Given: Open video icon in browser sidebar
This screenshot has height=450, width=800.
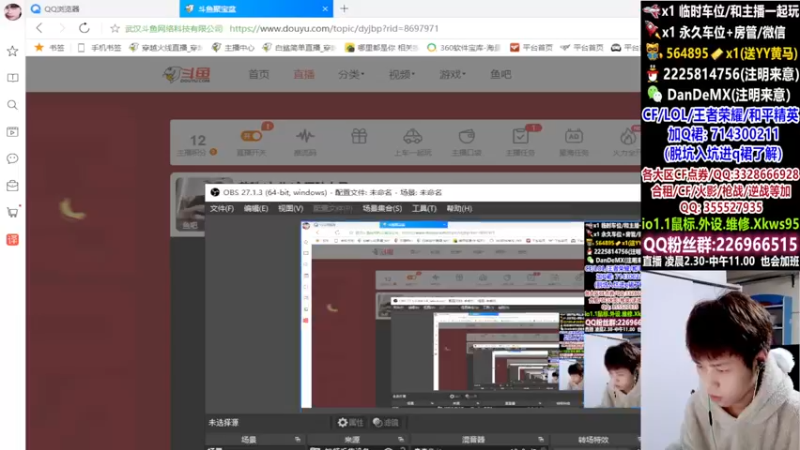Looking at the screenshot, I should click(x=12, y=132).
